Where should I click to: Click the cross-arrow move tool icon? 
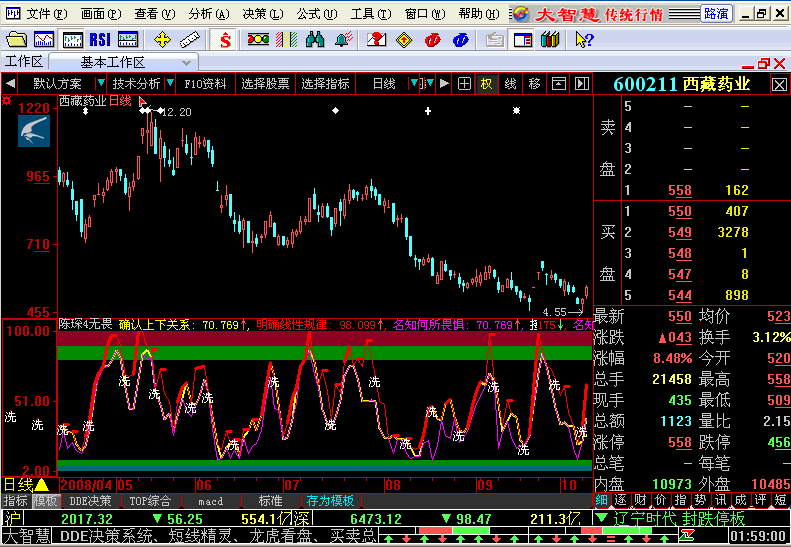pos(162,39)
